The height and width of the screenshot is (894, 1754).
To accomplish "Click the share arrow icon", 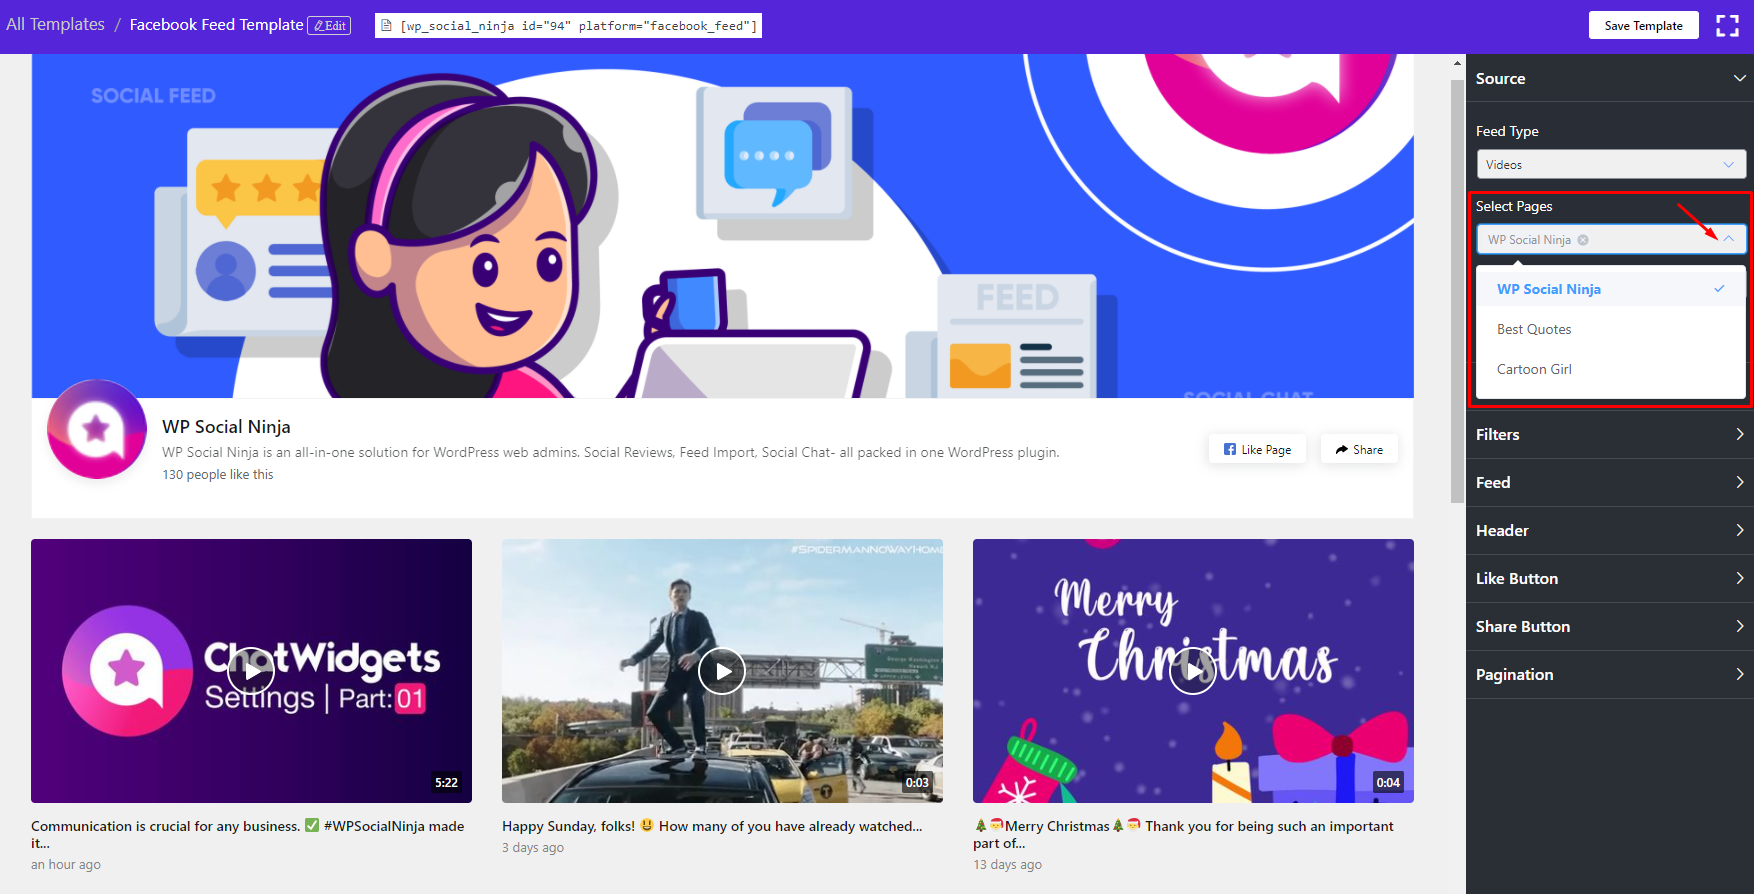I will click(1342, 450).
